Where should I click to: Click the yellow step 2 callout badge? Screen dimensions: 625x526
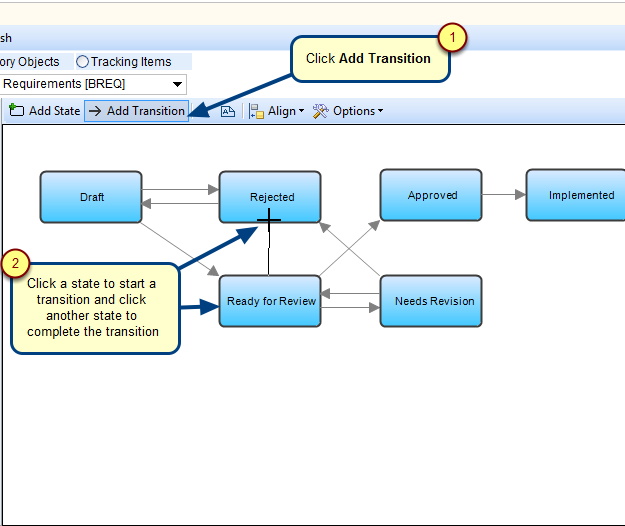[17, 264]
